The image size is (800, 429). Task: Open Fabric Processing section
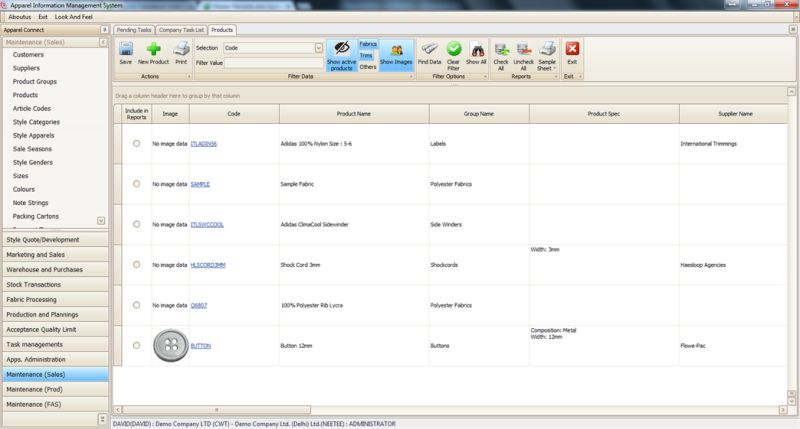(x=55, y=299)
